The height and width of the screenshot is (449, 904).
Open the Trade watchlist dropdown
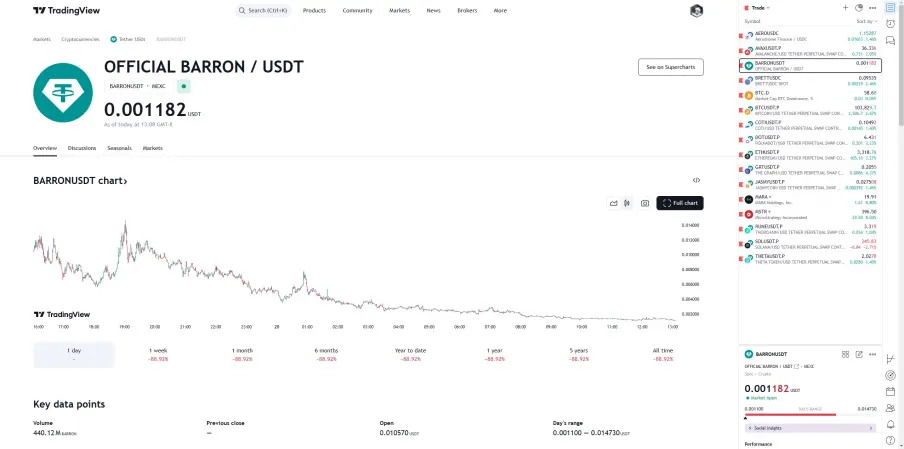pos(760,8)
